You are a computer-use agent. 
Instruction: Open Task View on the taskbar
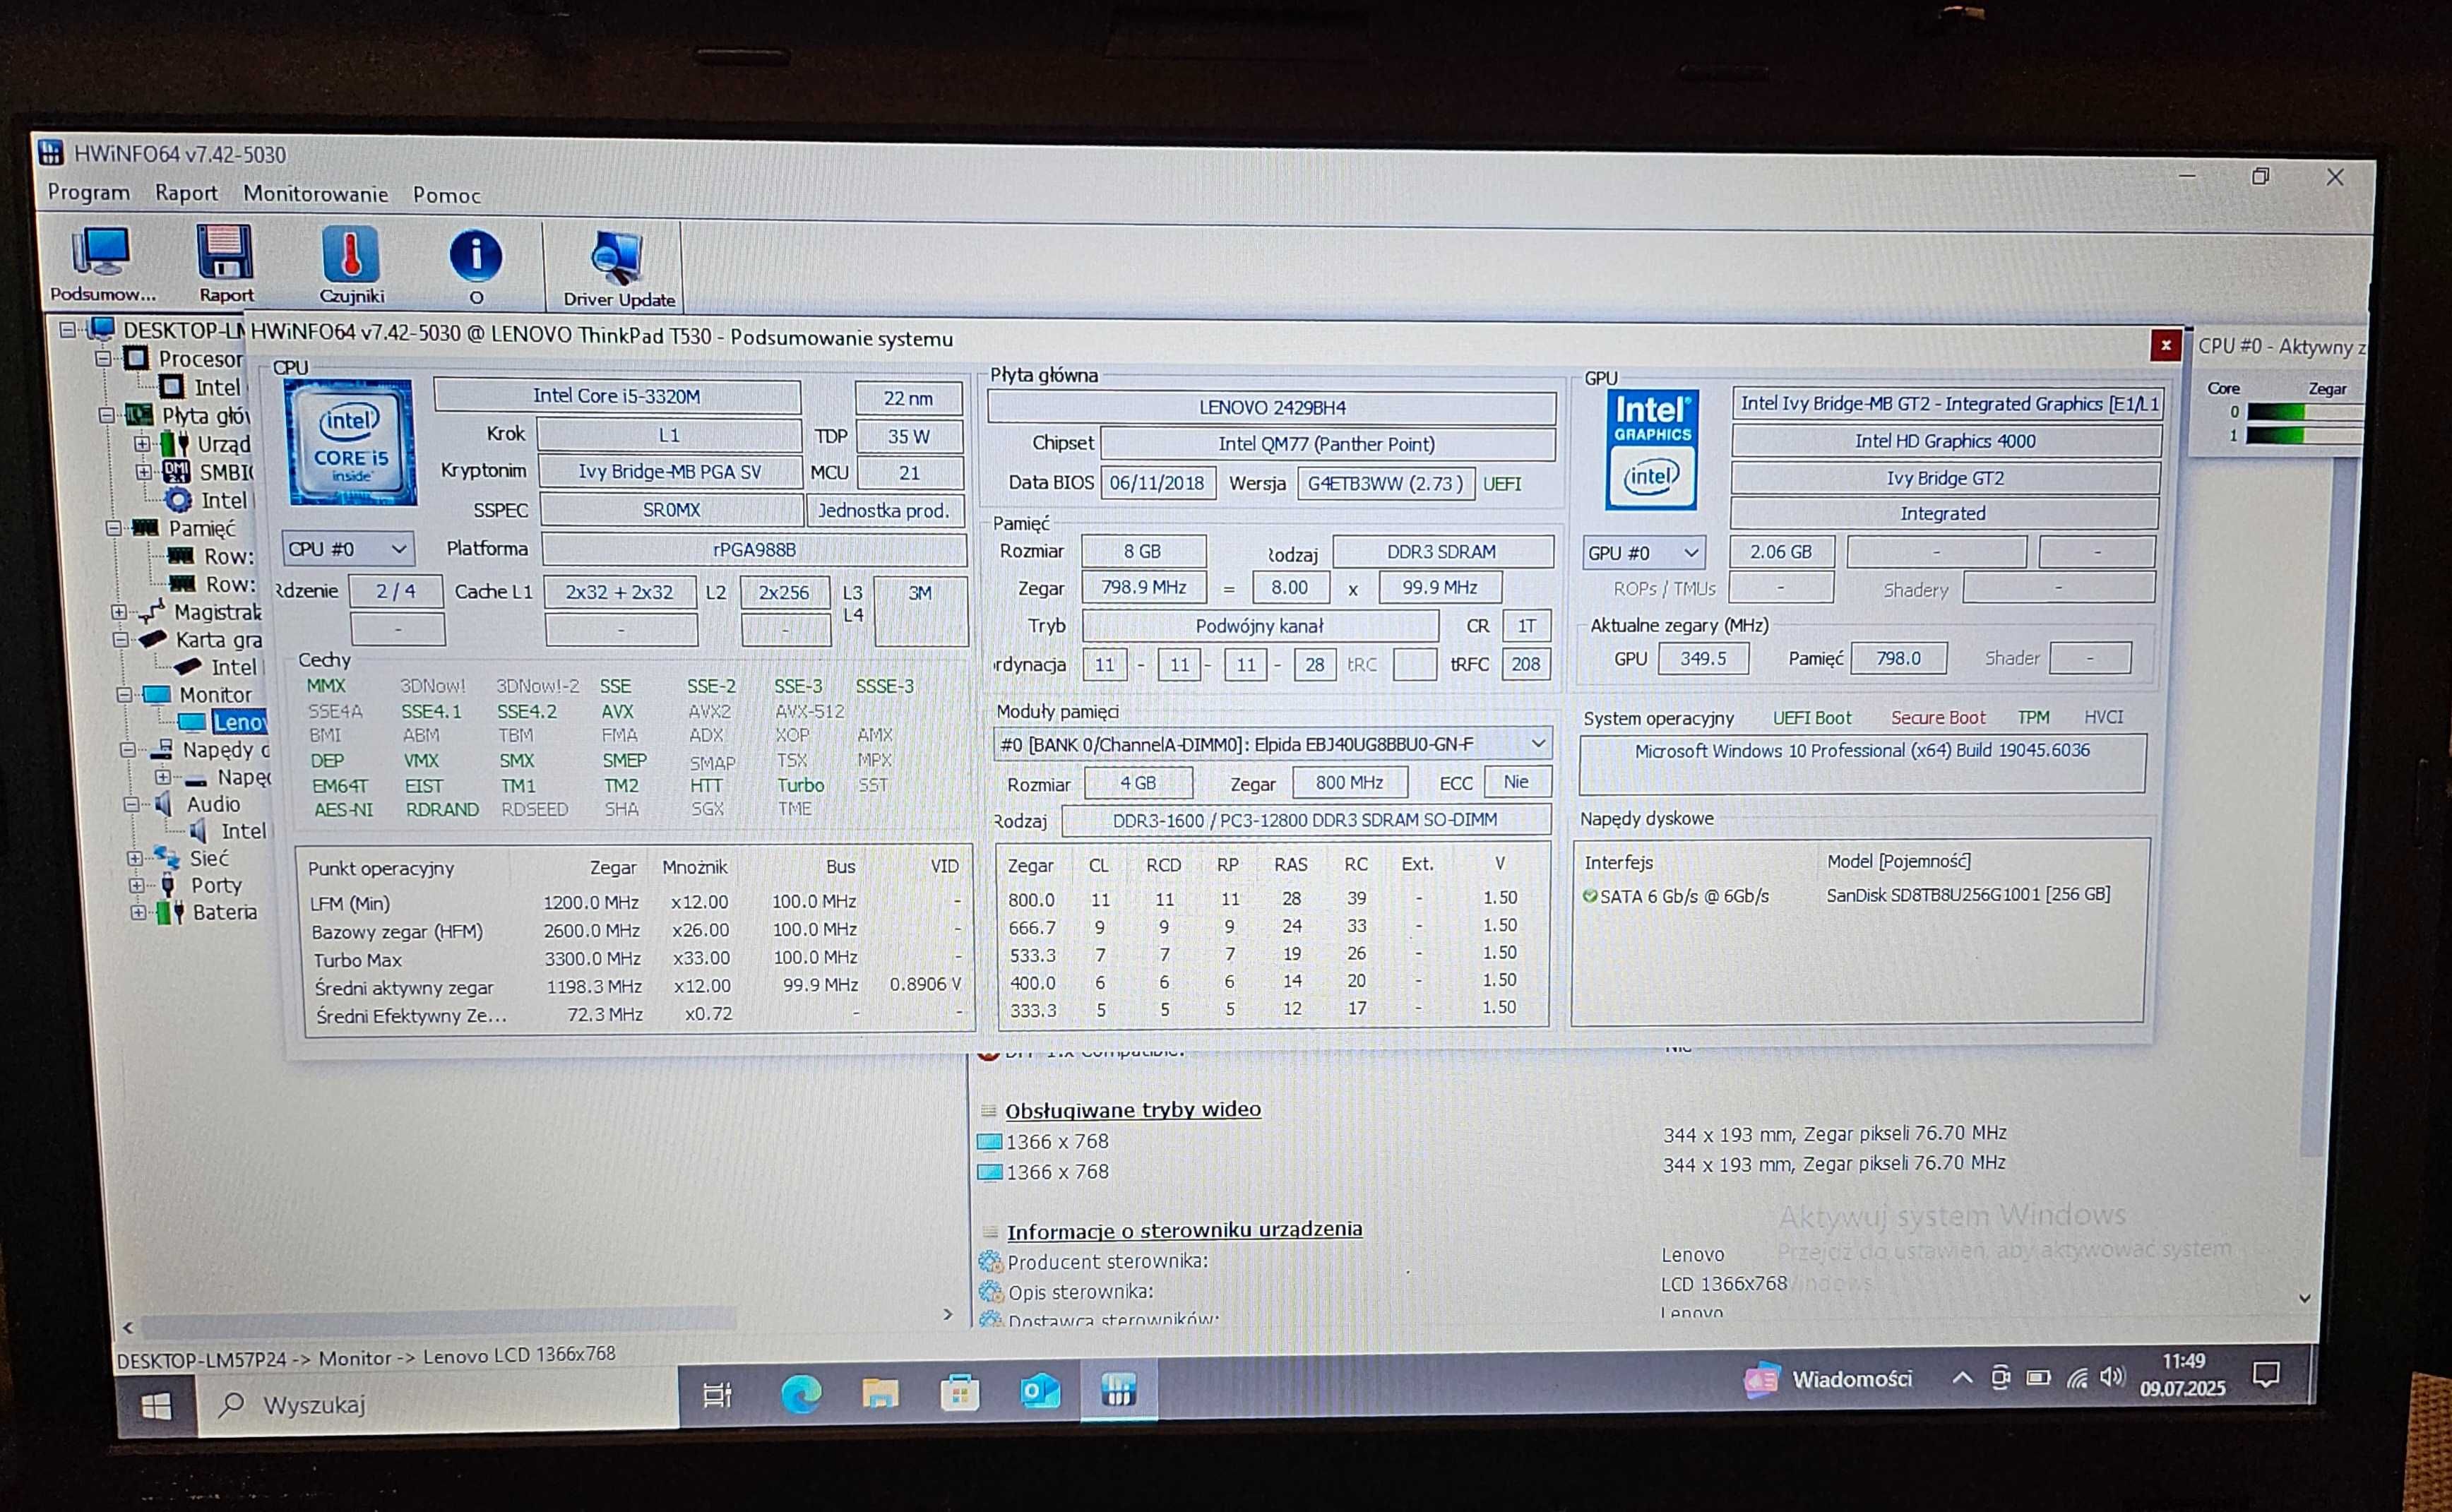point(717,1394)
